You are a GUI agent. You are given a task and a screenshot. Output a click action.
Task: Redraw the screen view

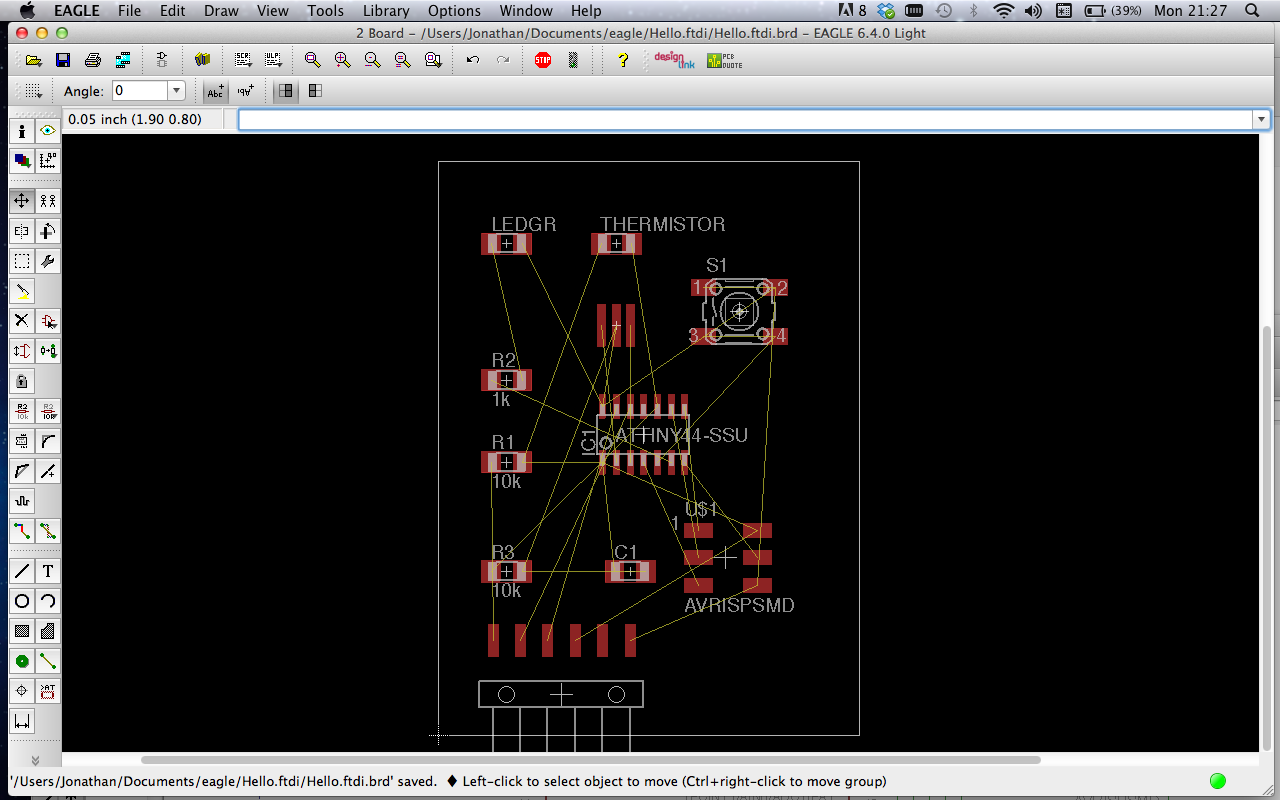coord(403,60)
